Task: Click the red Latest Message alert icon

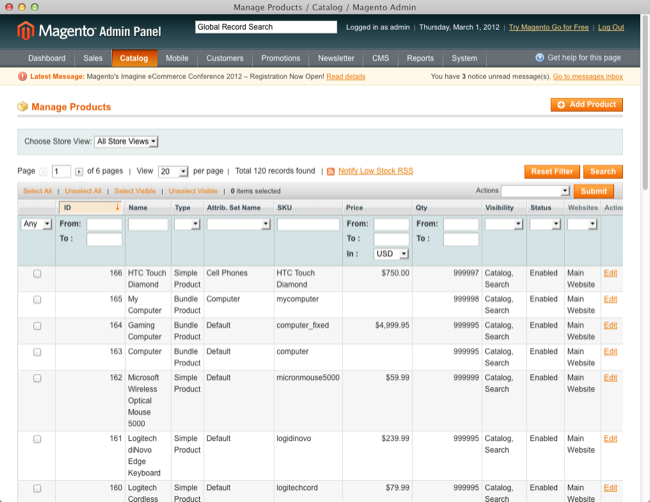Action: click(x=22, y=77)
